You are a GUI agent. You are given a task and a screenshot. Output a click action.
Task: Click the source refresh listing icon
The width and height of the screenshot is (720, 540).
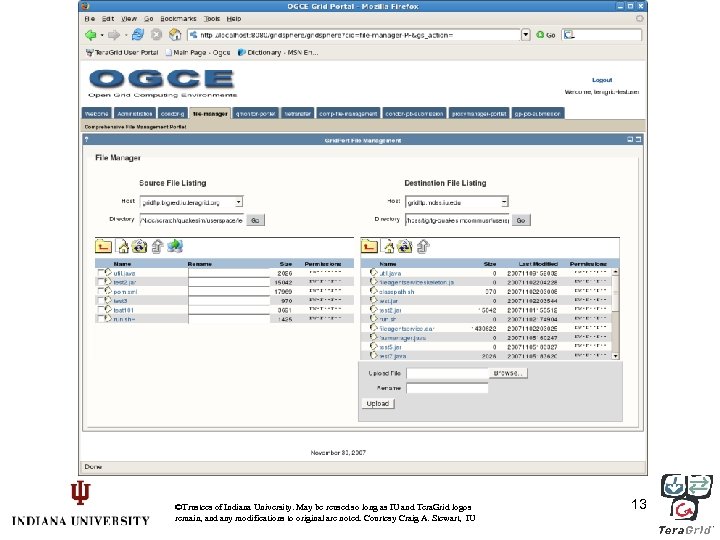(140, 247)
